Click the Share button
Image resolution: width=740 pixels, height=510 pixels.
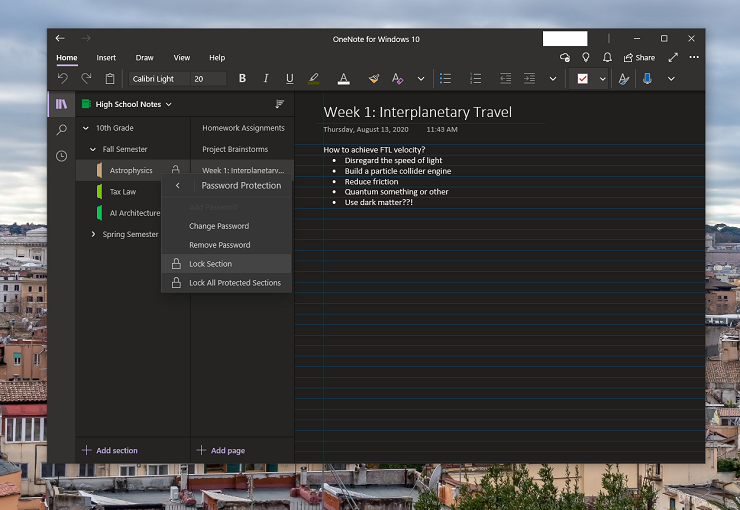[x=639, y=58]
